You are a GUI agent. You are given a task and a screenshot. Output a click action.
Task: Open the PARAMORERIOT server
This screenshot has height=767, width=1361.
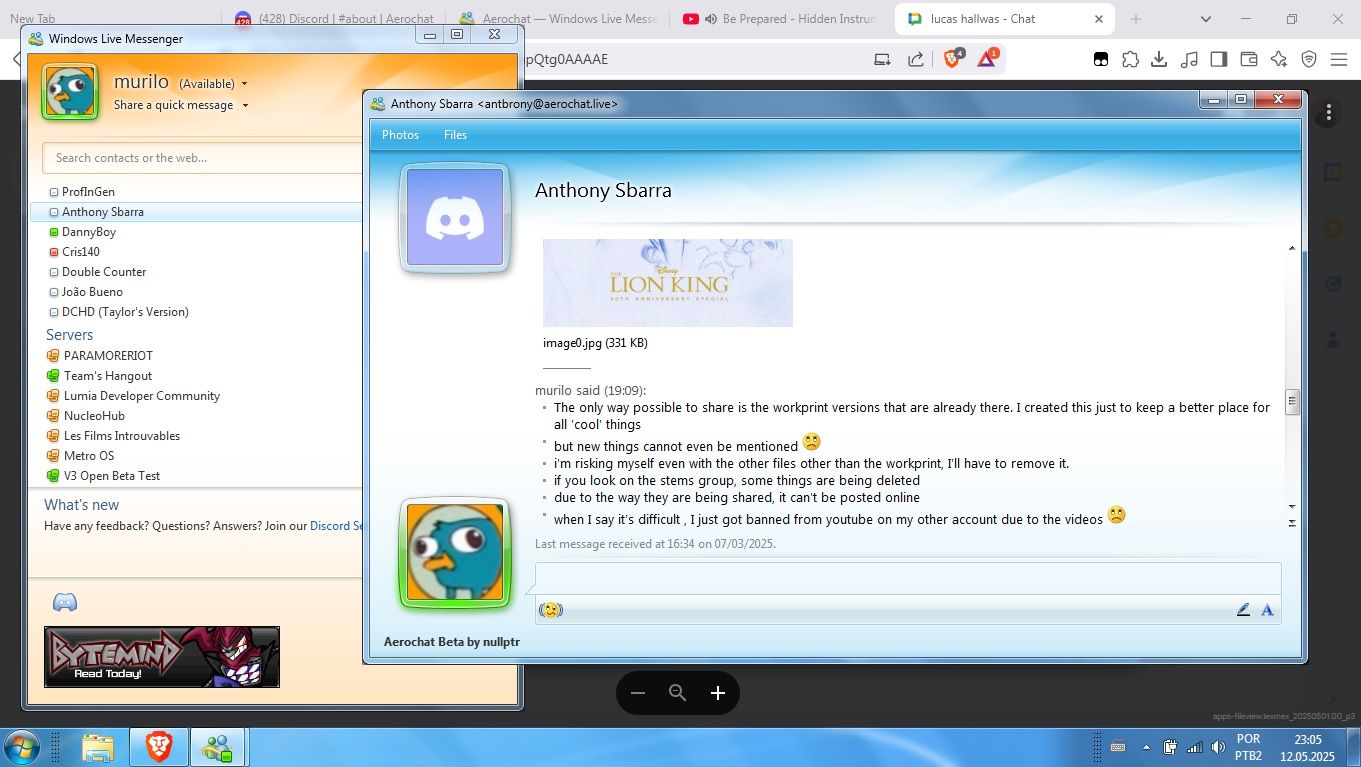click(108, 356)
